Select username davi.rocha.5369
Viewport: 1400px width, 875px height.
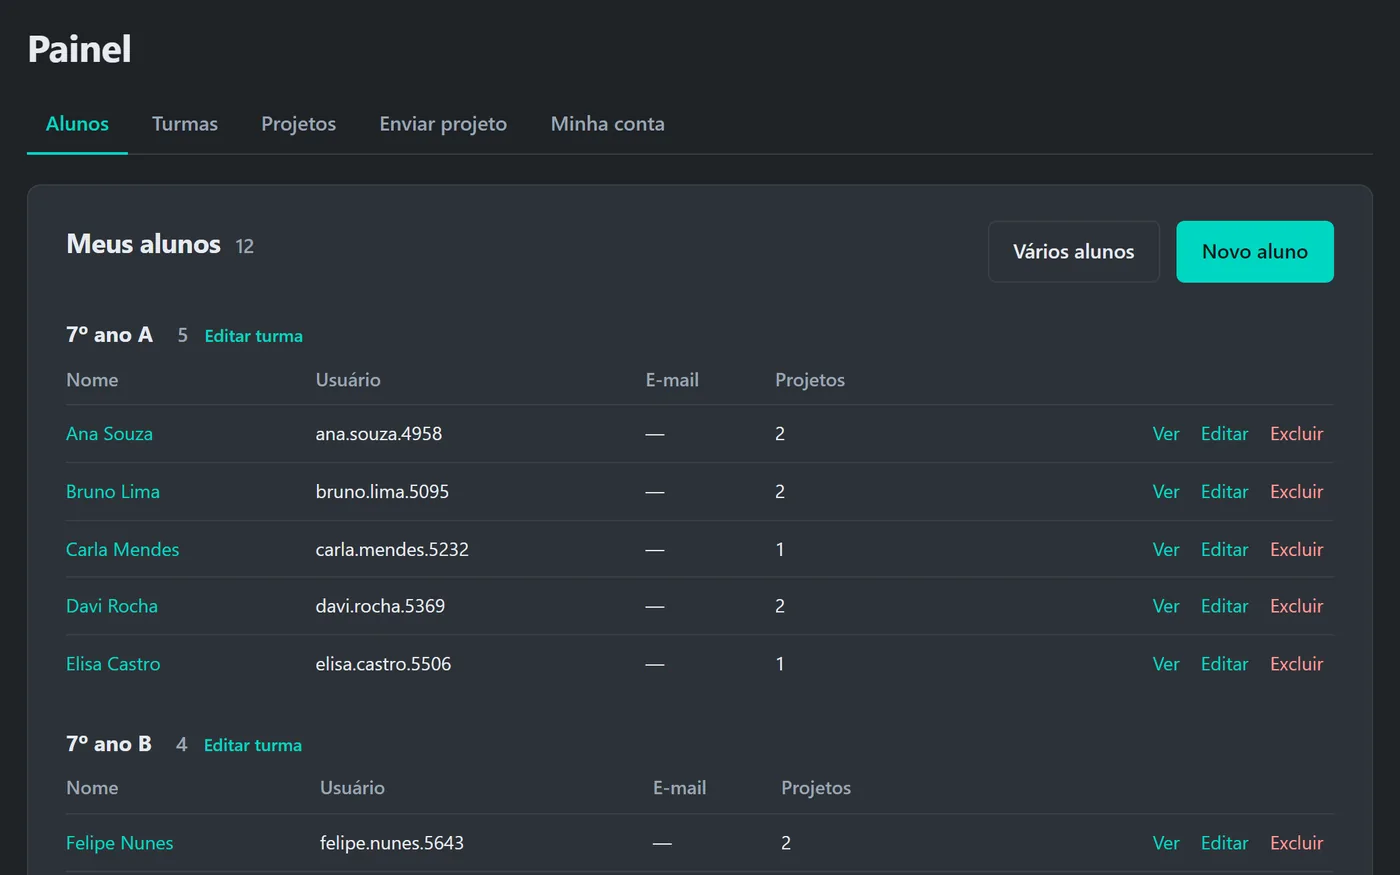[x=380, y=606]
